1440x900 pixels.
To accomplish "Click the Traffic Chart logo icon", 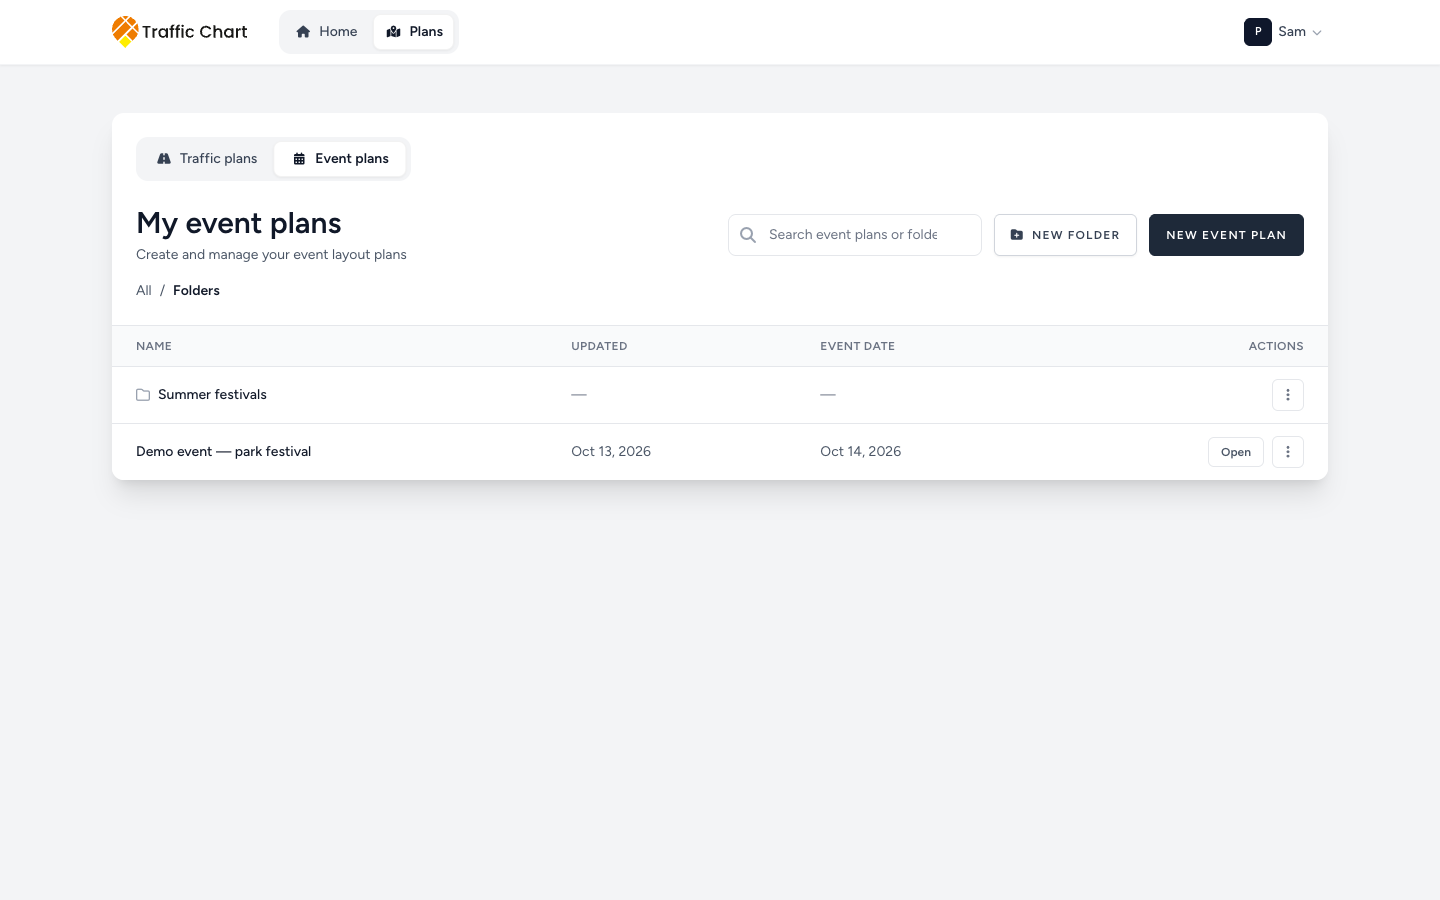I will tap(125, 31).
